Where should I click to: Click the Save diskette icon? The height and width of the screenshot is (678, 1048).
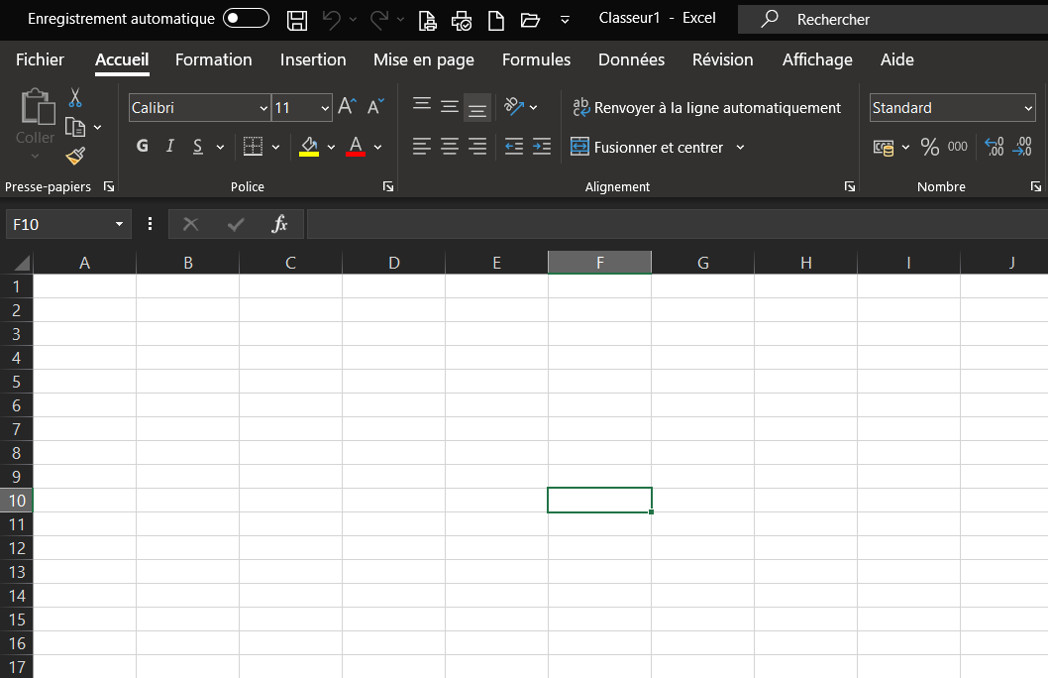(x=297, y=20)
